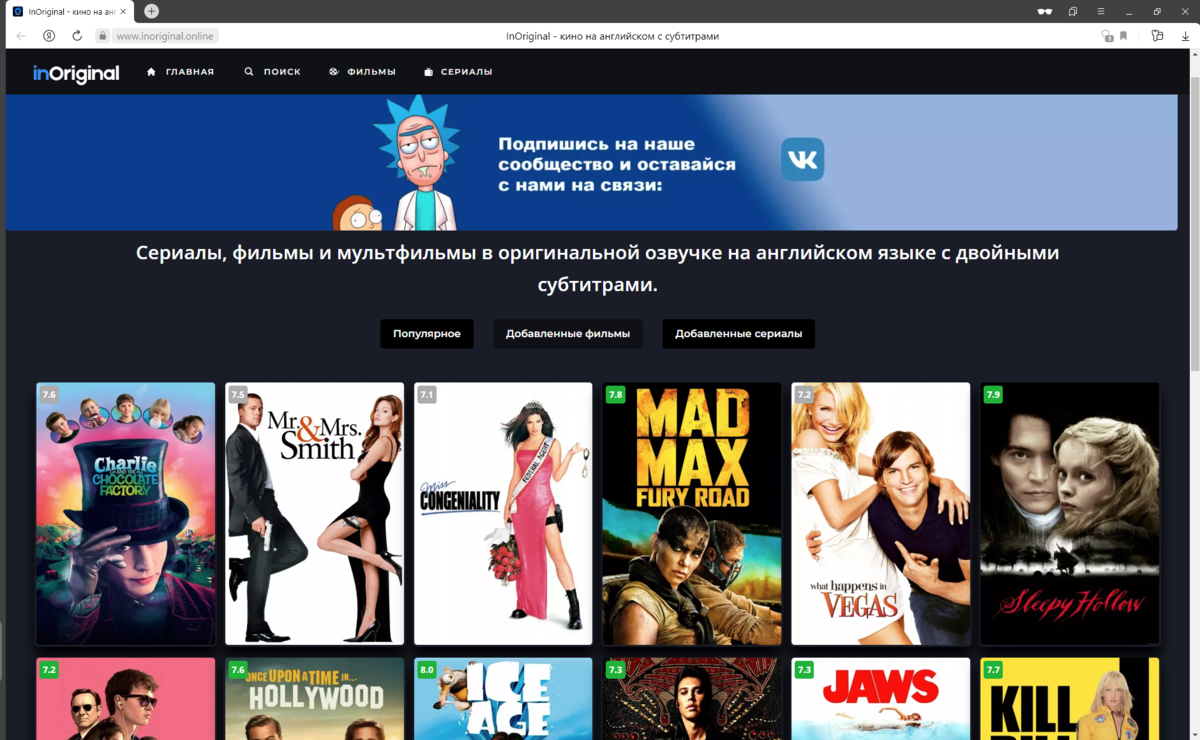The width and height of the screenshot is (1200, 740).
Task: Click the film reel icon beside Фильмы
Action: (334, 72)
